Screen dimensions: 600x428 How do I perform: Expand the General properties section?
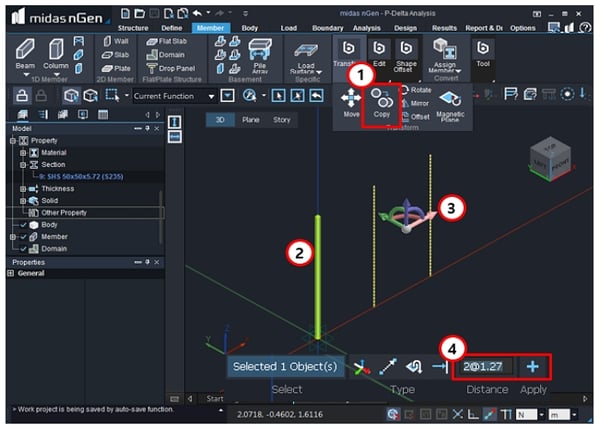click(x=11, y=273)
